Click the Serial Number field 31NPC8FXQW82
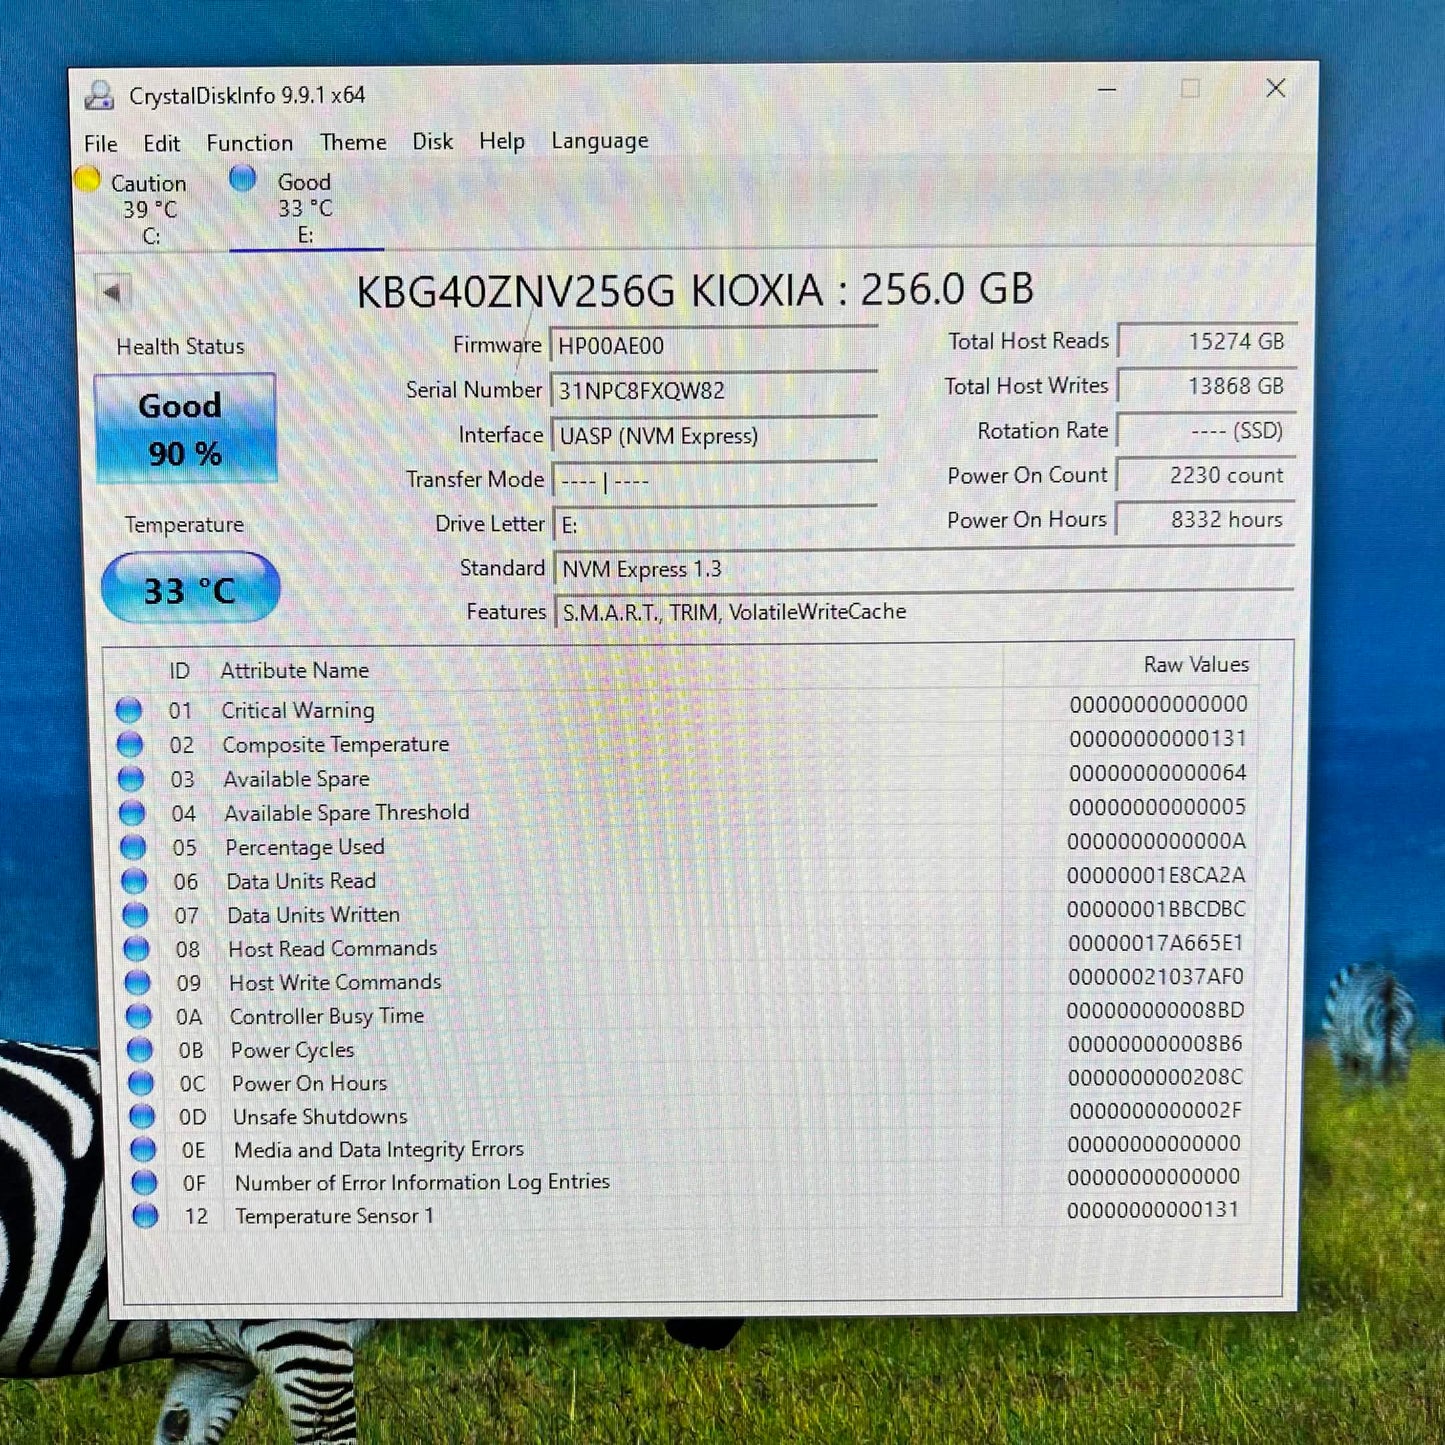The width and height of the screenshot is (1445, 1445). [714, 391]
